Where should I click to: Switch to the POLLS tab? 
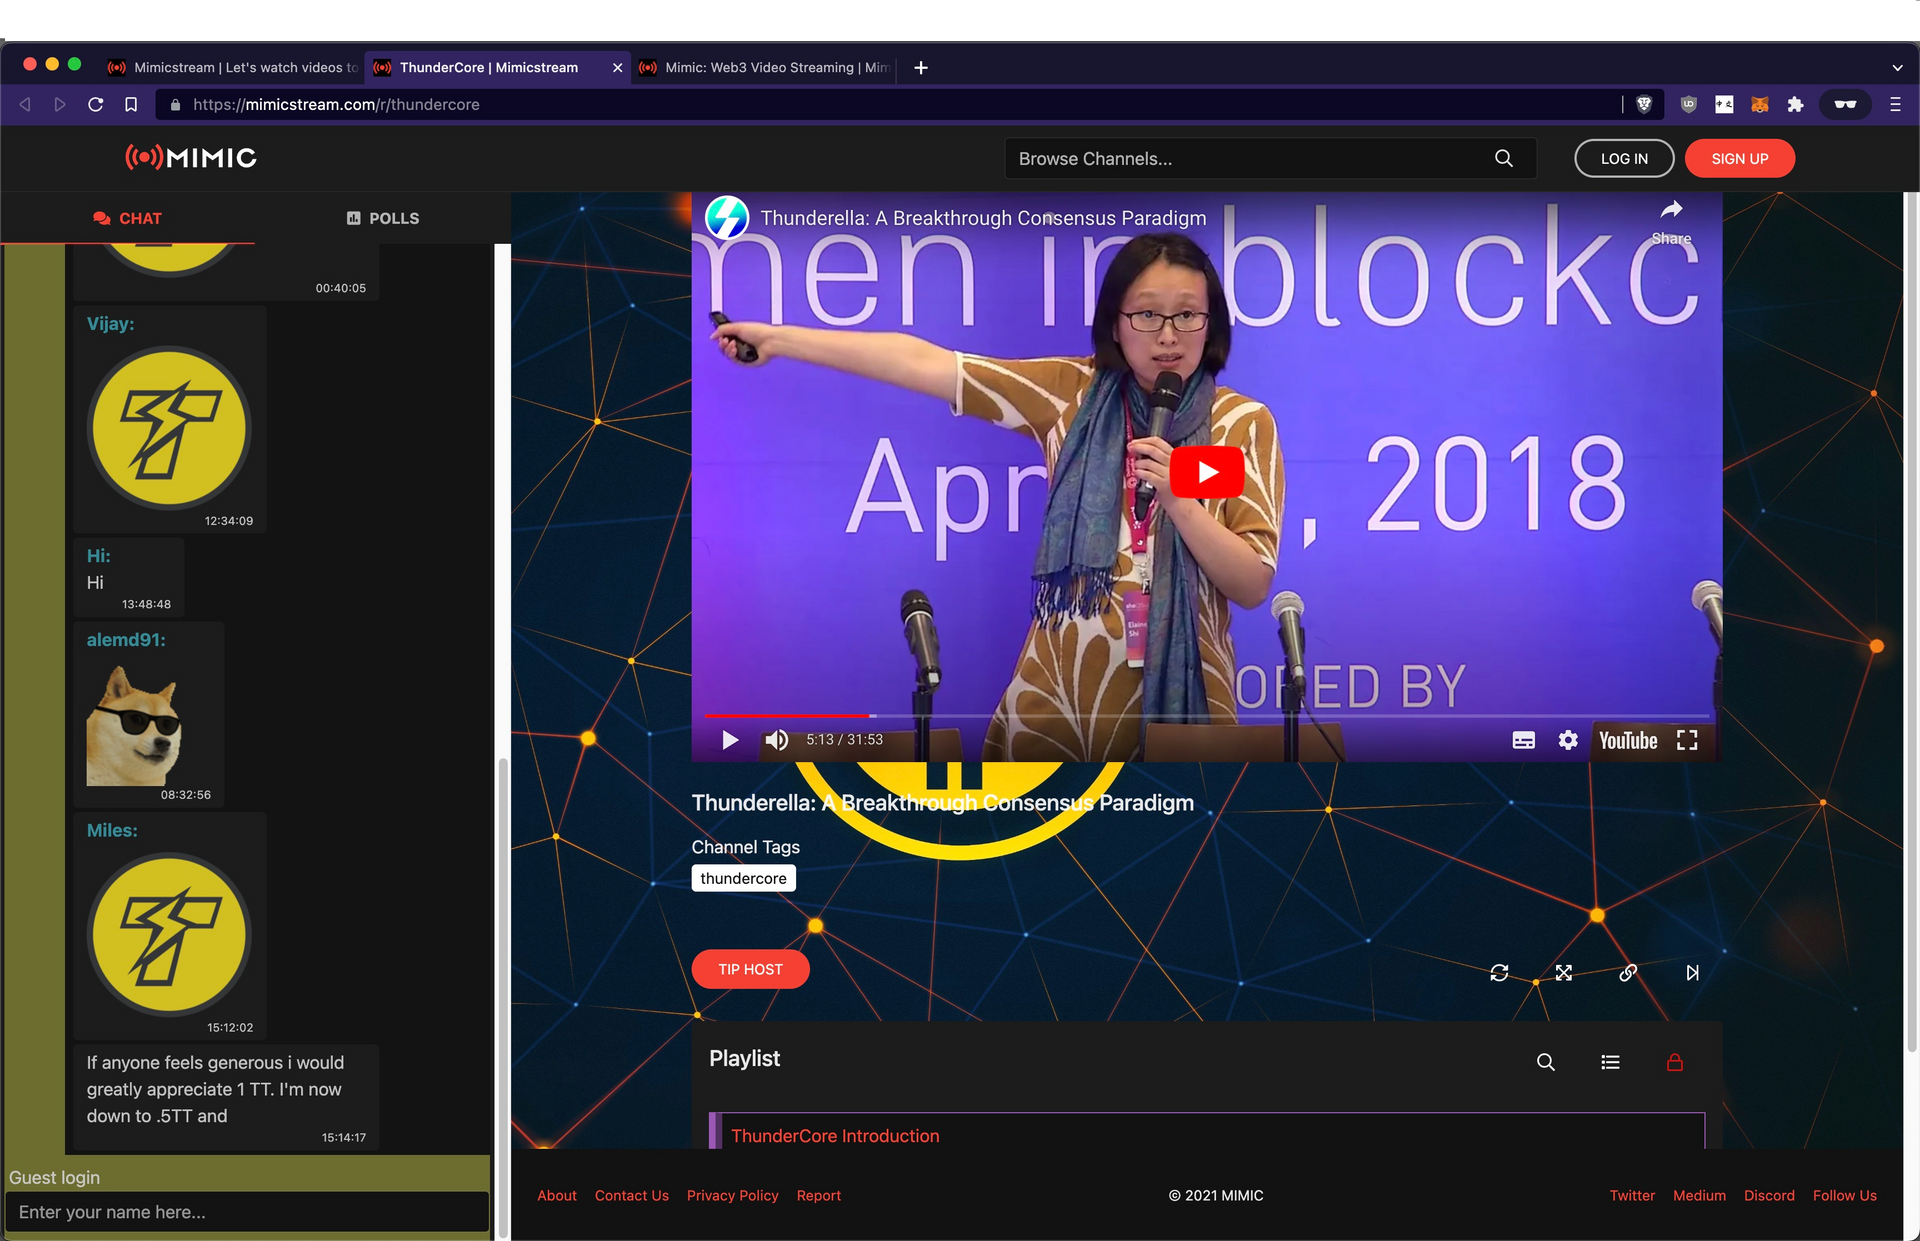point(383,218)
